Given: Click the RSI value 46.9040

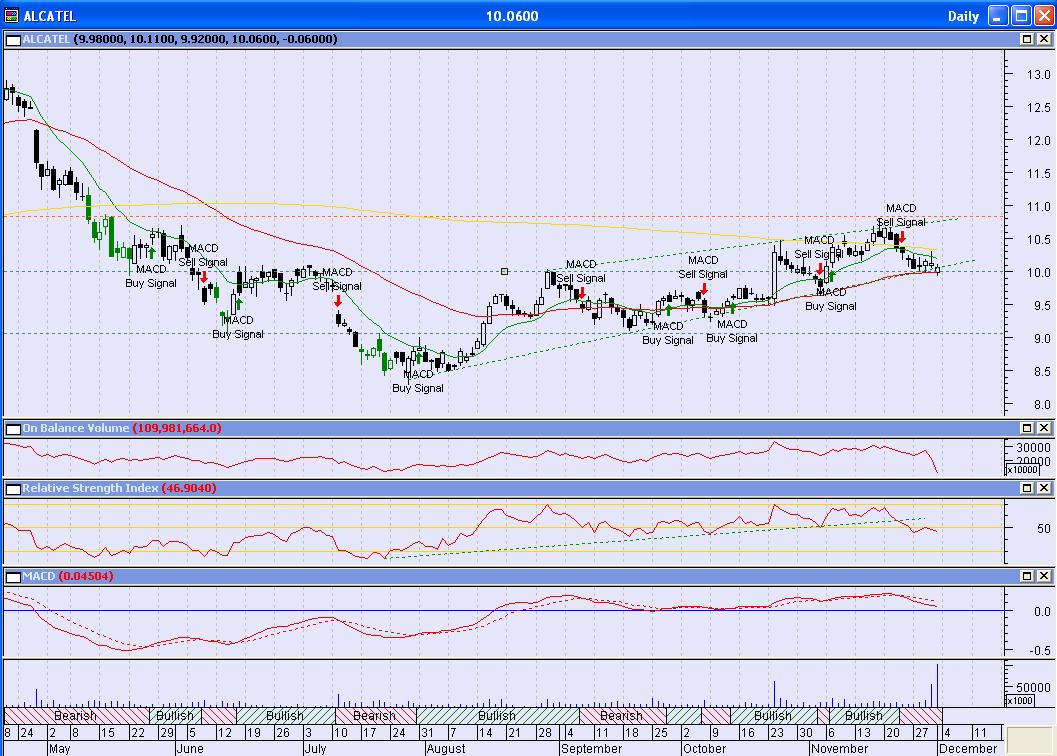Looking at the screenshot, I should tap(189, 488).
